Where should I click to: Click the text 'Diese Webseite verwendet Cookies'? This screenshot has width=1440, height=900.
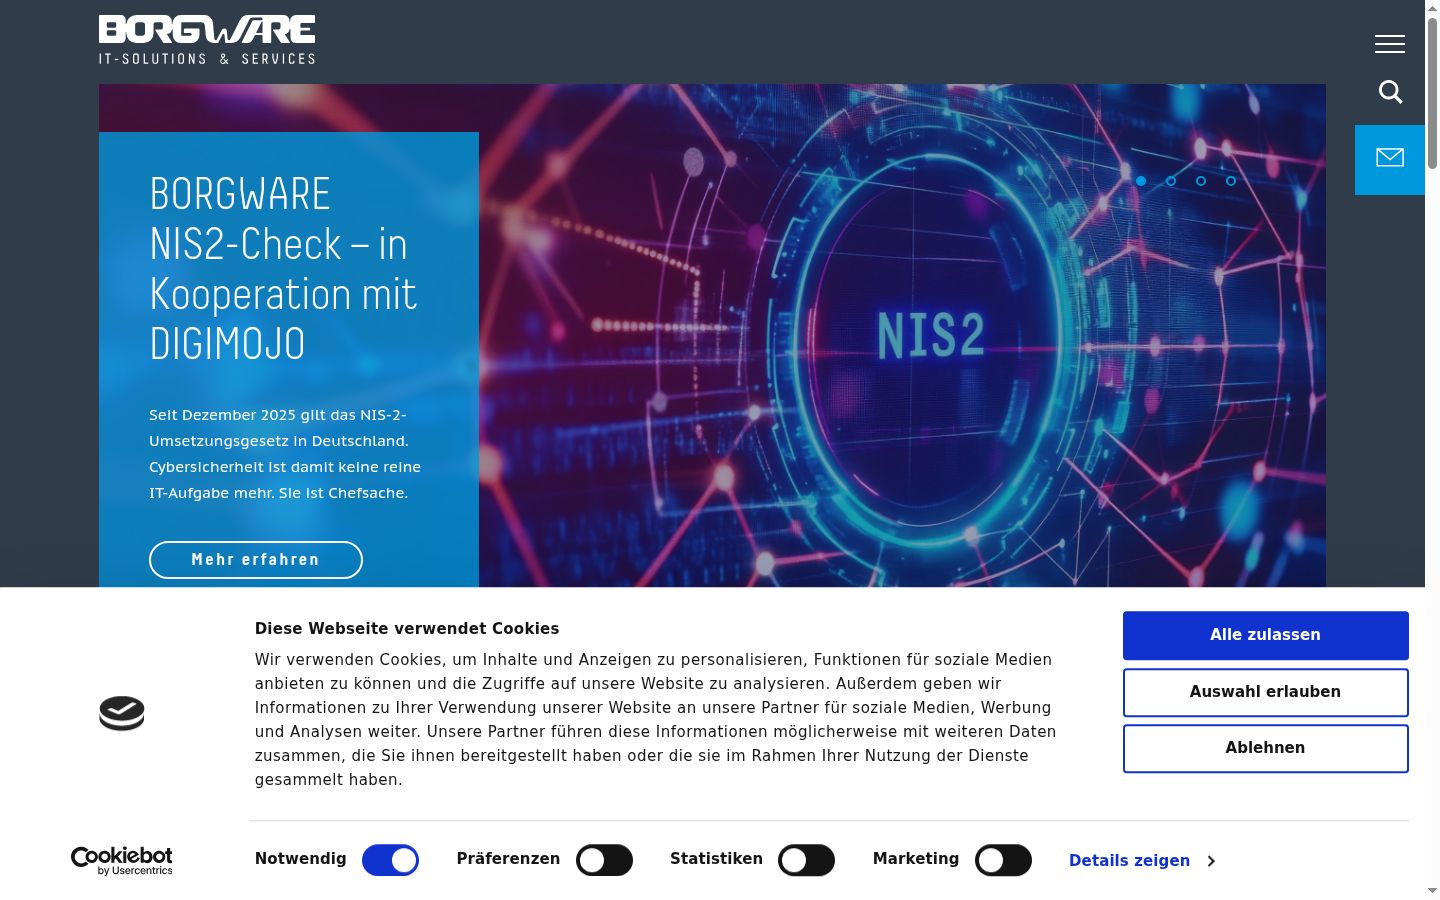point(407,628)
